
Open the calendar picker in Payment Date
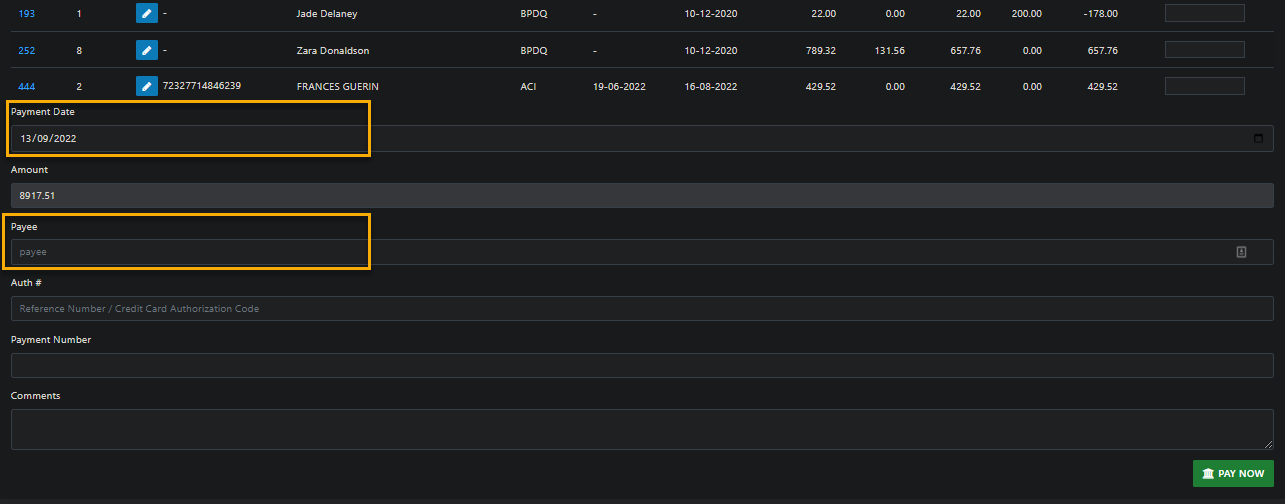pyautogui.click(x=1257, y=139)
